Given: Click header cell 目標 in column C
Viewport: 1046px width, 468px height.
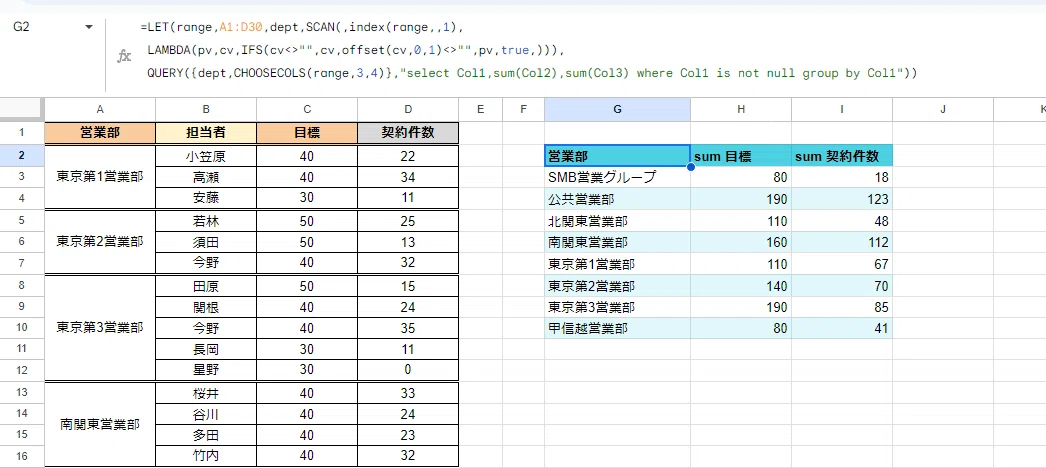Looking at the screenshot, I should (307, 133).
